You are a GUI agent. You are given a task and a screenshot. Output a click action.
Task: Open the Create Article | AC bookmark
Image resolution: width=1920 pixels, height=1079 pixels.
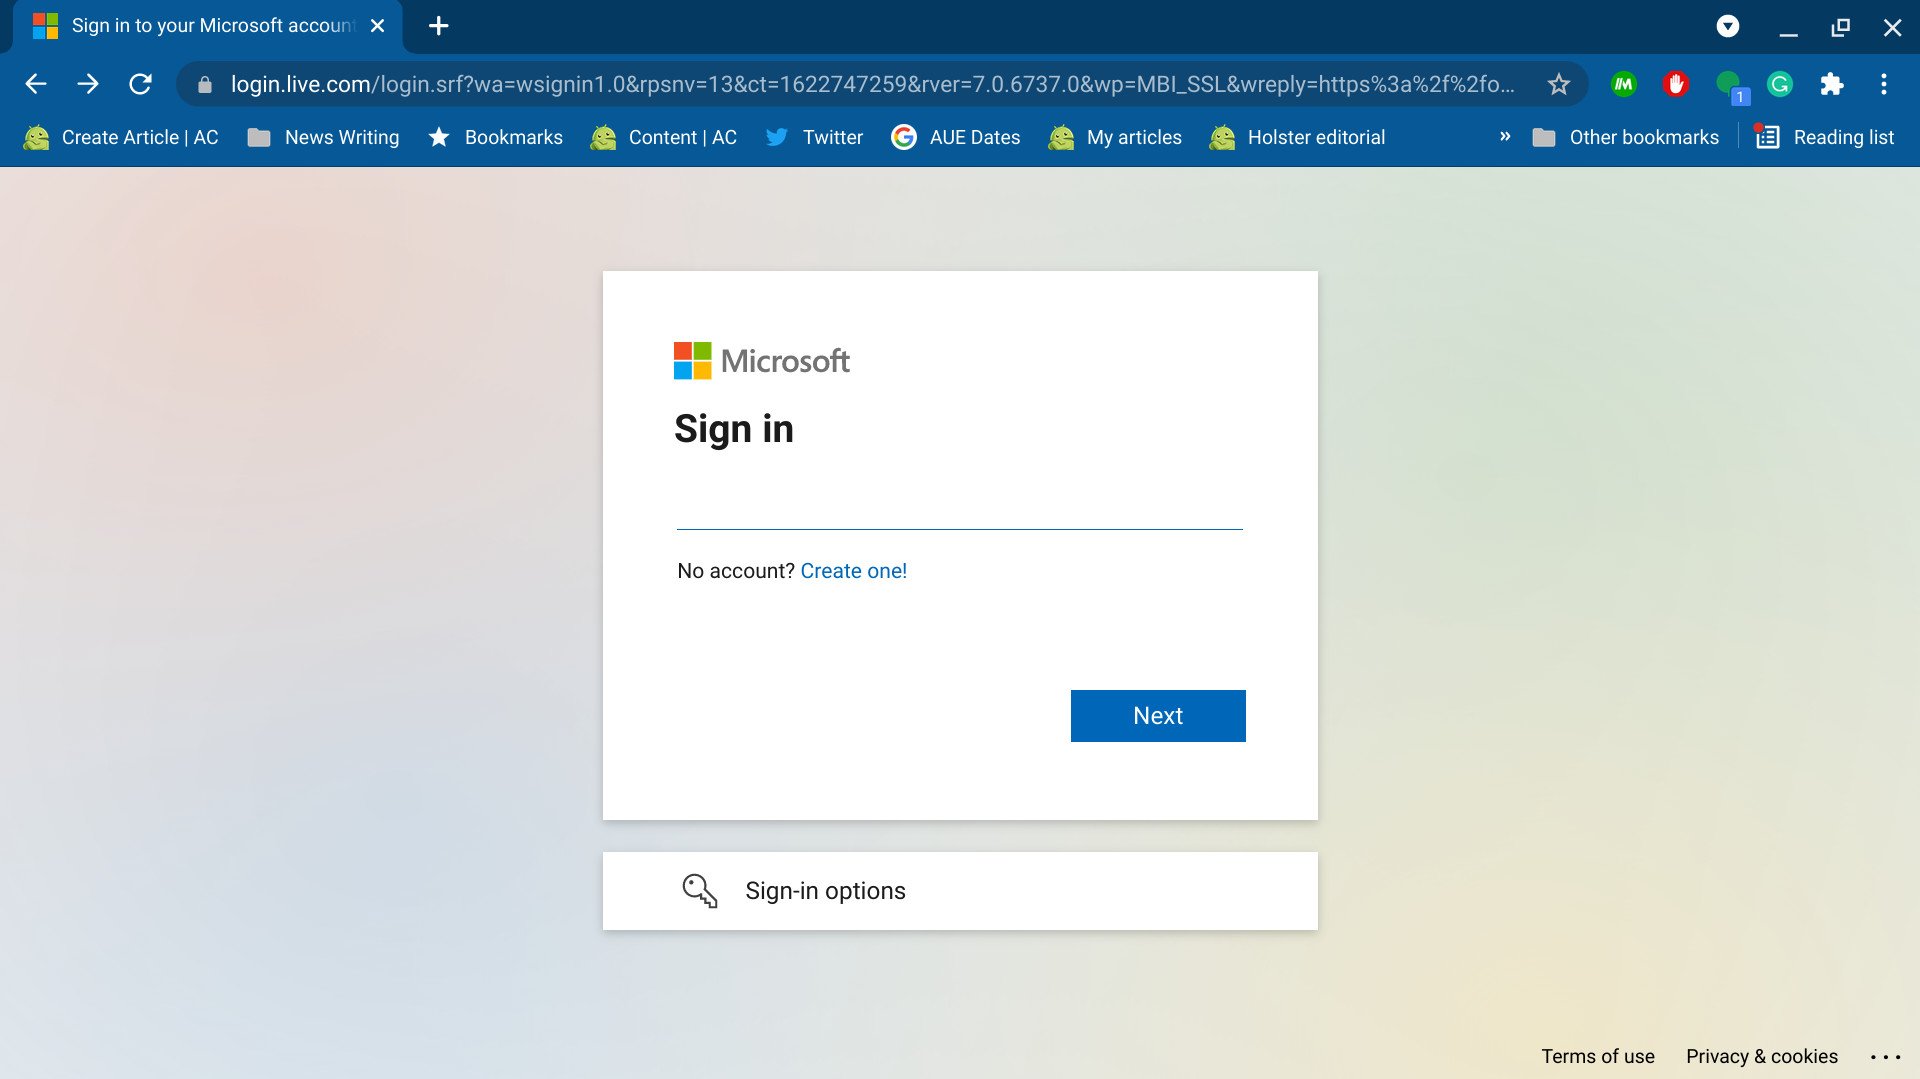pos(121,137)
